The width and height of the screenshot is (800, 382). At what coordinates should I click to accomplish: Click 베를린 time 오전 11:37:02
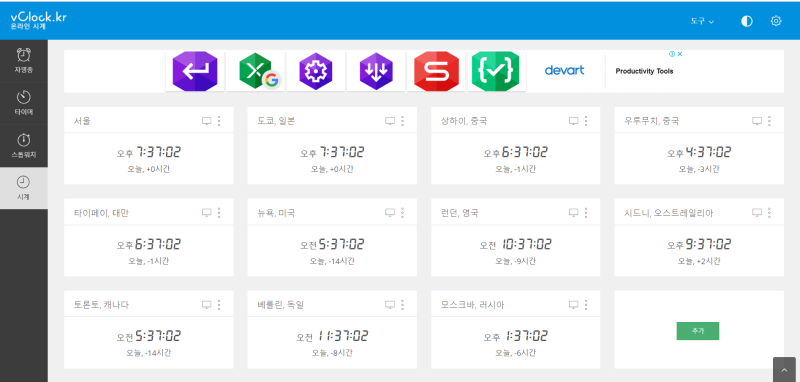(332, 336)
